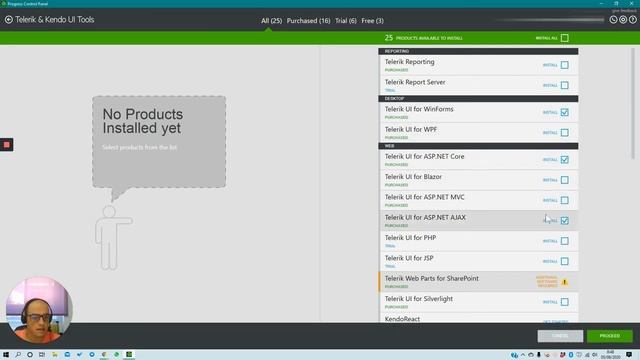Uncheck install box for Telerik UI for ASP.NET Core
The width and height of the screenshot is (640, 360).
(x=564, y=160)
